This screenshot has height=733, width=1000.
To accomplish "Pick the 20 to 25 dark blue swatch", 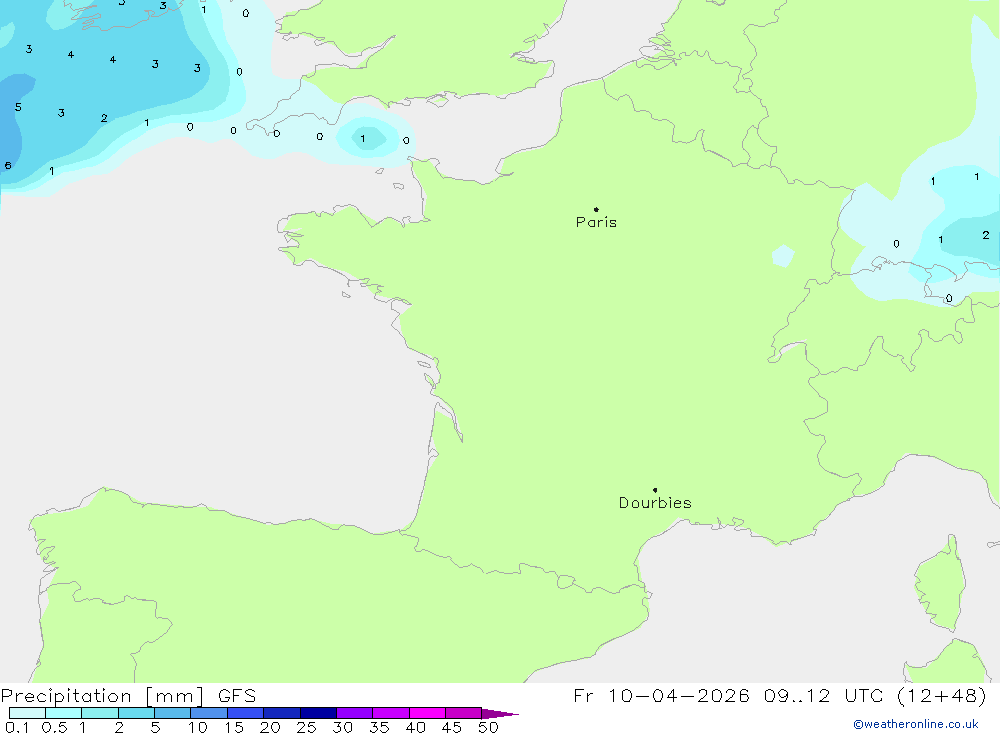I will pyautogui.click(x=282, y=713).
